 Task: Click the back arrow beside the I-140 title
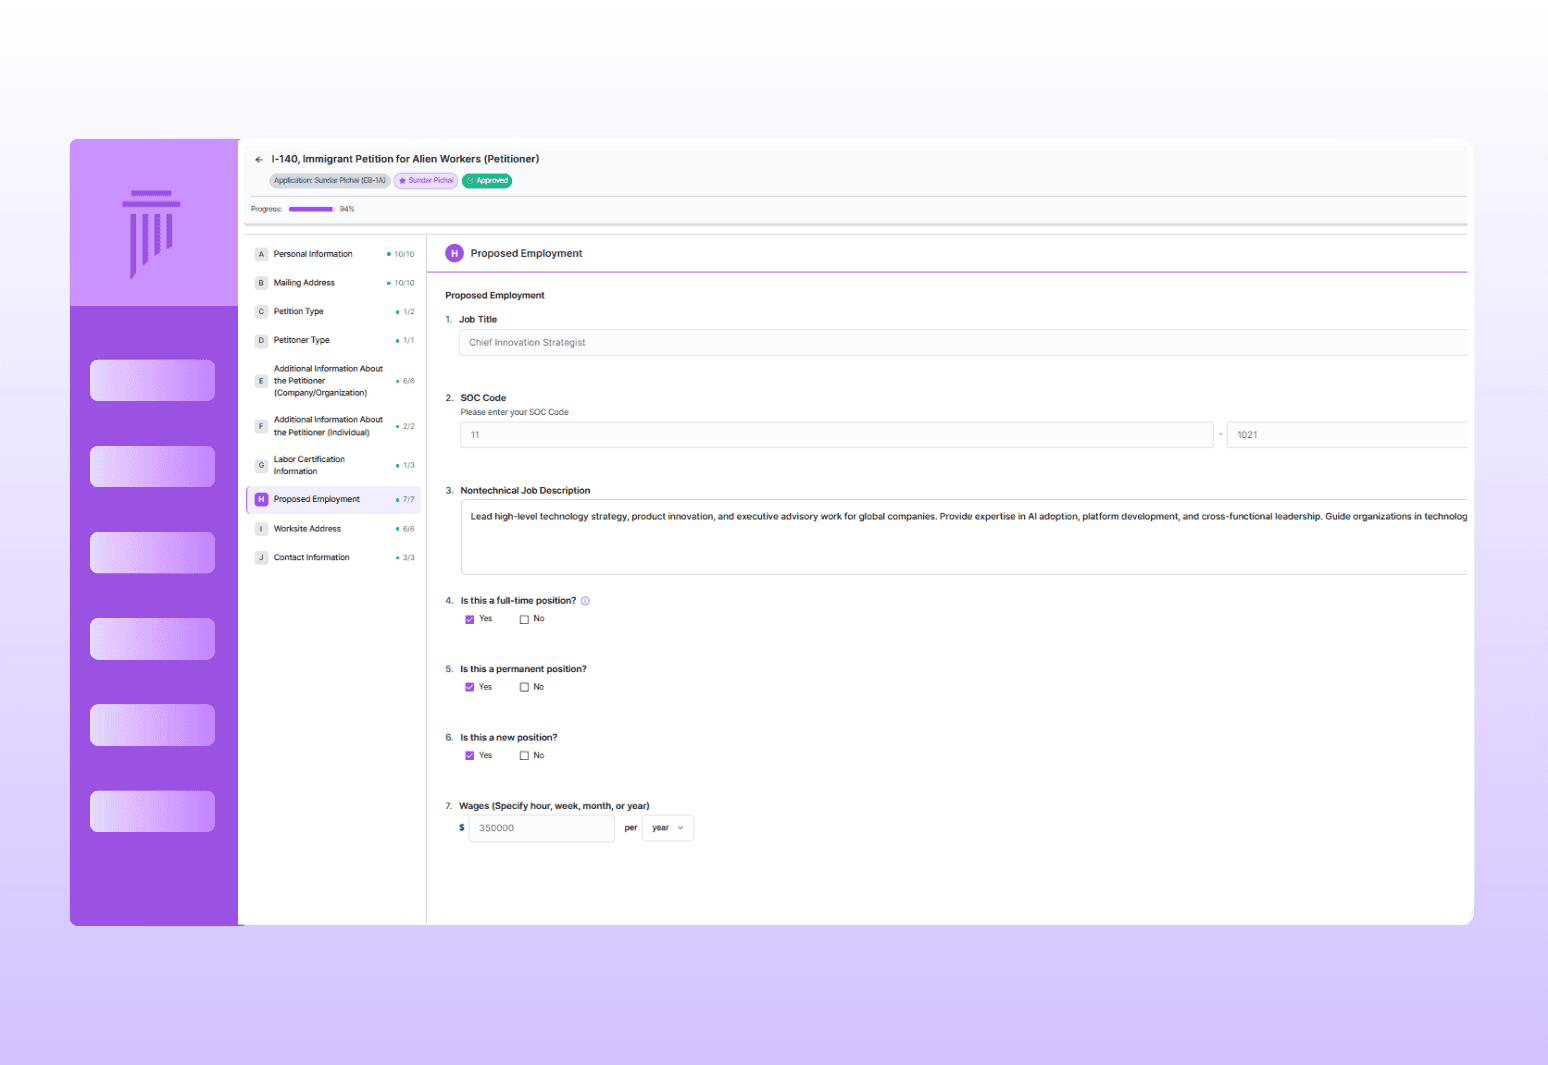click(259, 159)
